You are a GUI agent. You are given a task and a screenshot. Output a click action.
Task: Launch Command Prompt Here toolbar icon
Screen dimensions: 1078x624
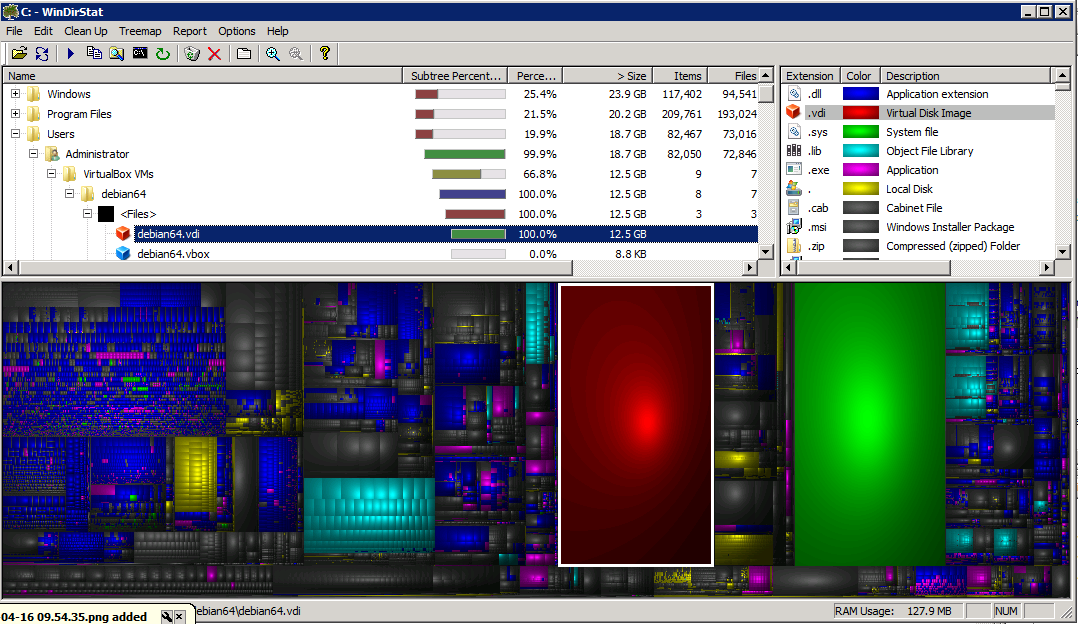pyautogui.click(x=140, y=54)
